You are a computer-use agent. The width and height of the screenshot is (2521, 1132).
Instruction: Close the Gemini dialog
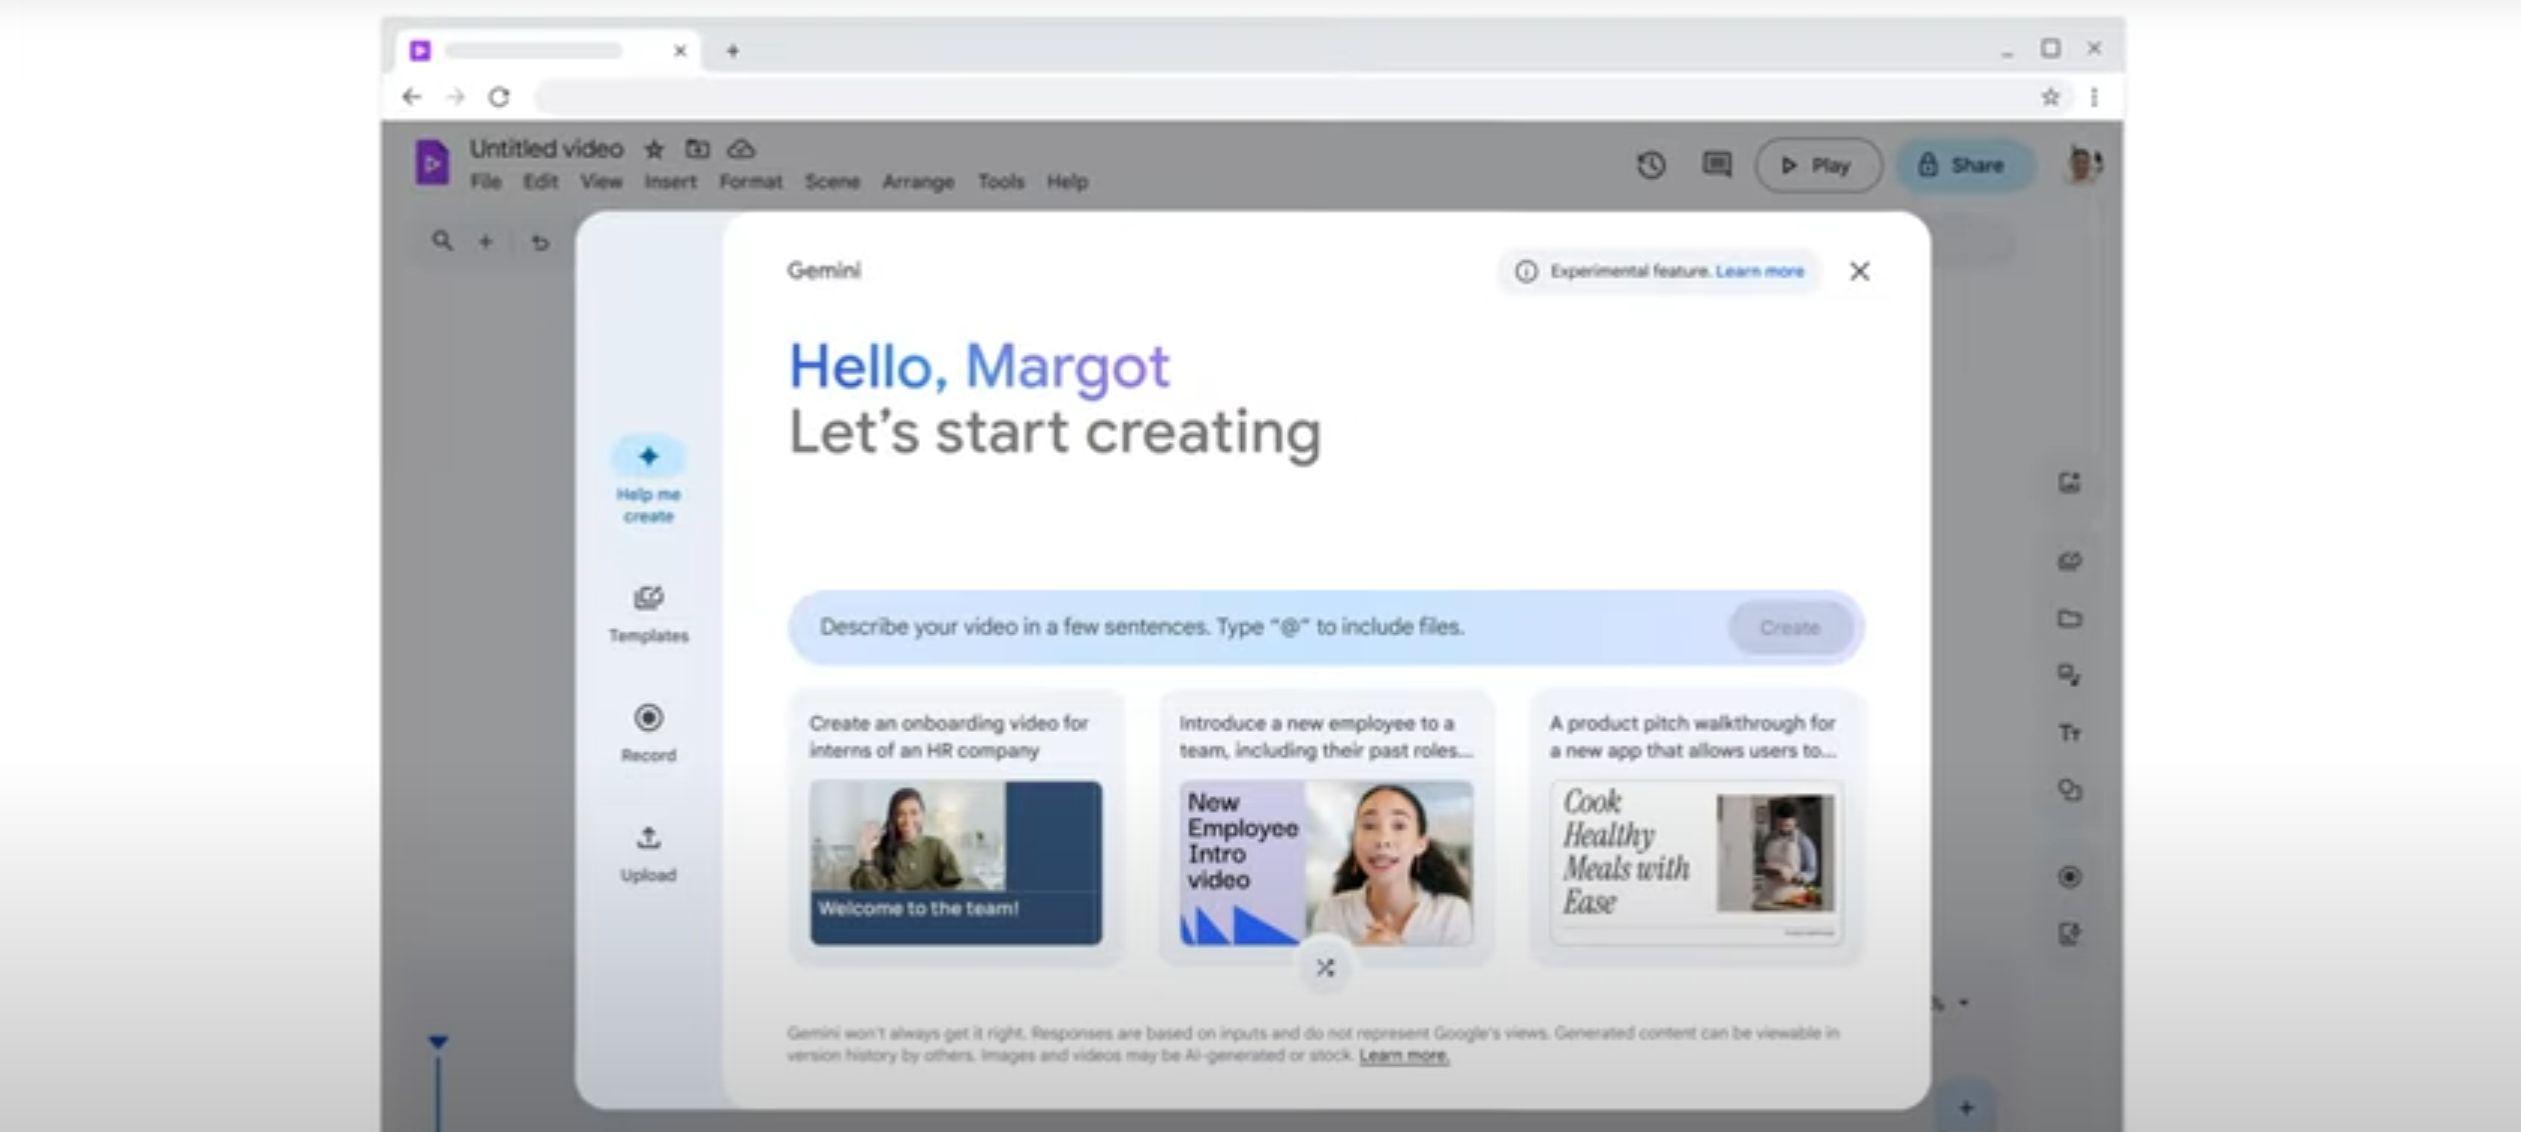(x=1859, y=271)
